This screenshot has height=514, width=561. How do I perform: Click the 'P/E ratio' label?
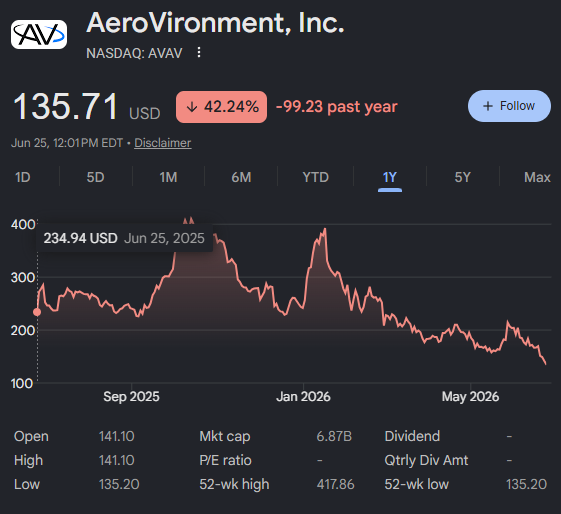225,460
